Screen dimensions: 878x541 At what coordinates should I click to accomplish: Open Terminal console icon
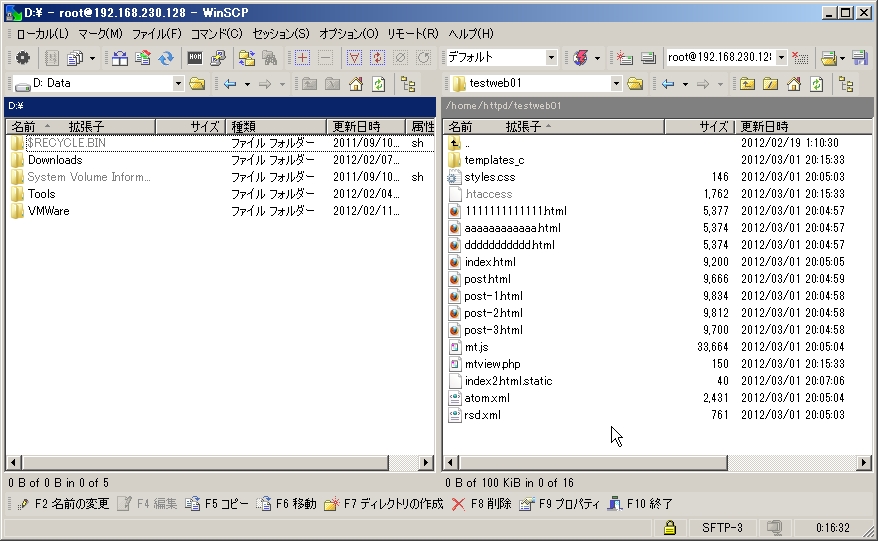pyautogui.click(x=195, y=58)
